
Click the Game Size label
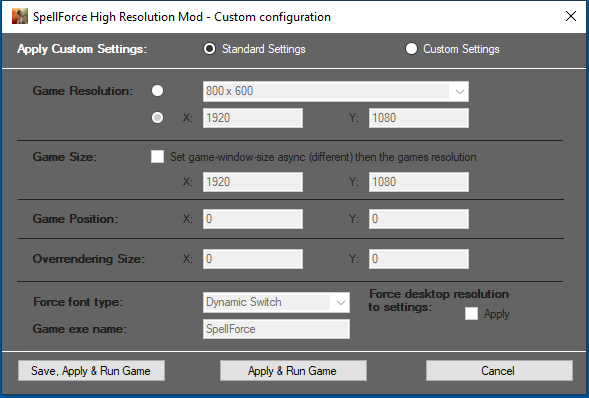[x=65, y=157]
